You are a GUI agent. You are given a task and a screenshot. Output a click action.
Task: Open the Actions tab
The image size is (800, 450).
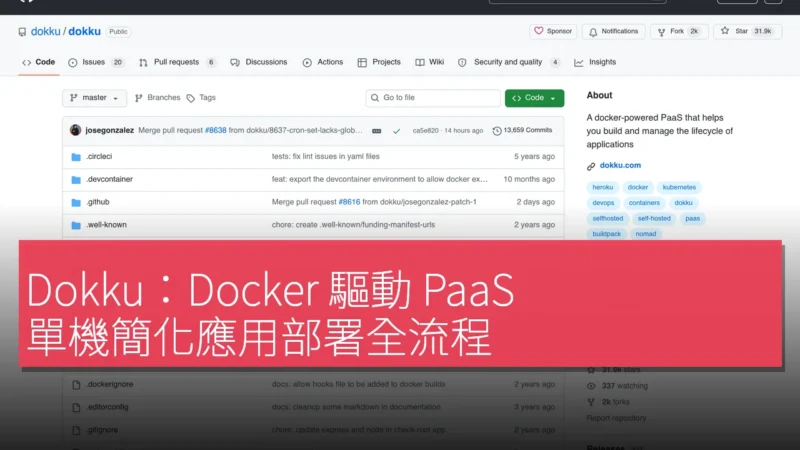coord(322,62)
